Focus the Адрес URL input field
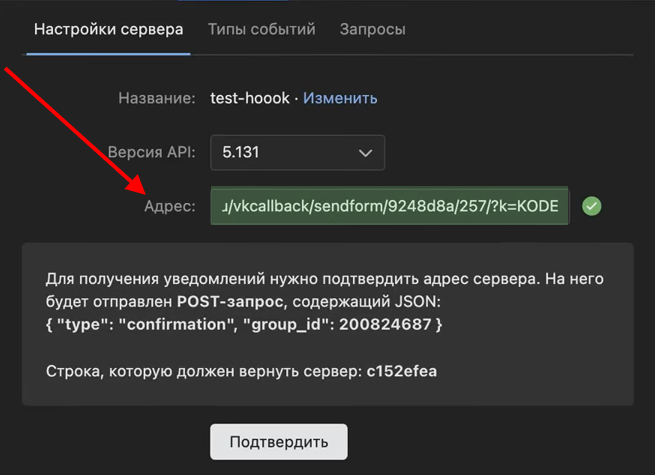This screenshot has height=475, width=655. (x=389, y=206)
